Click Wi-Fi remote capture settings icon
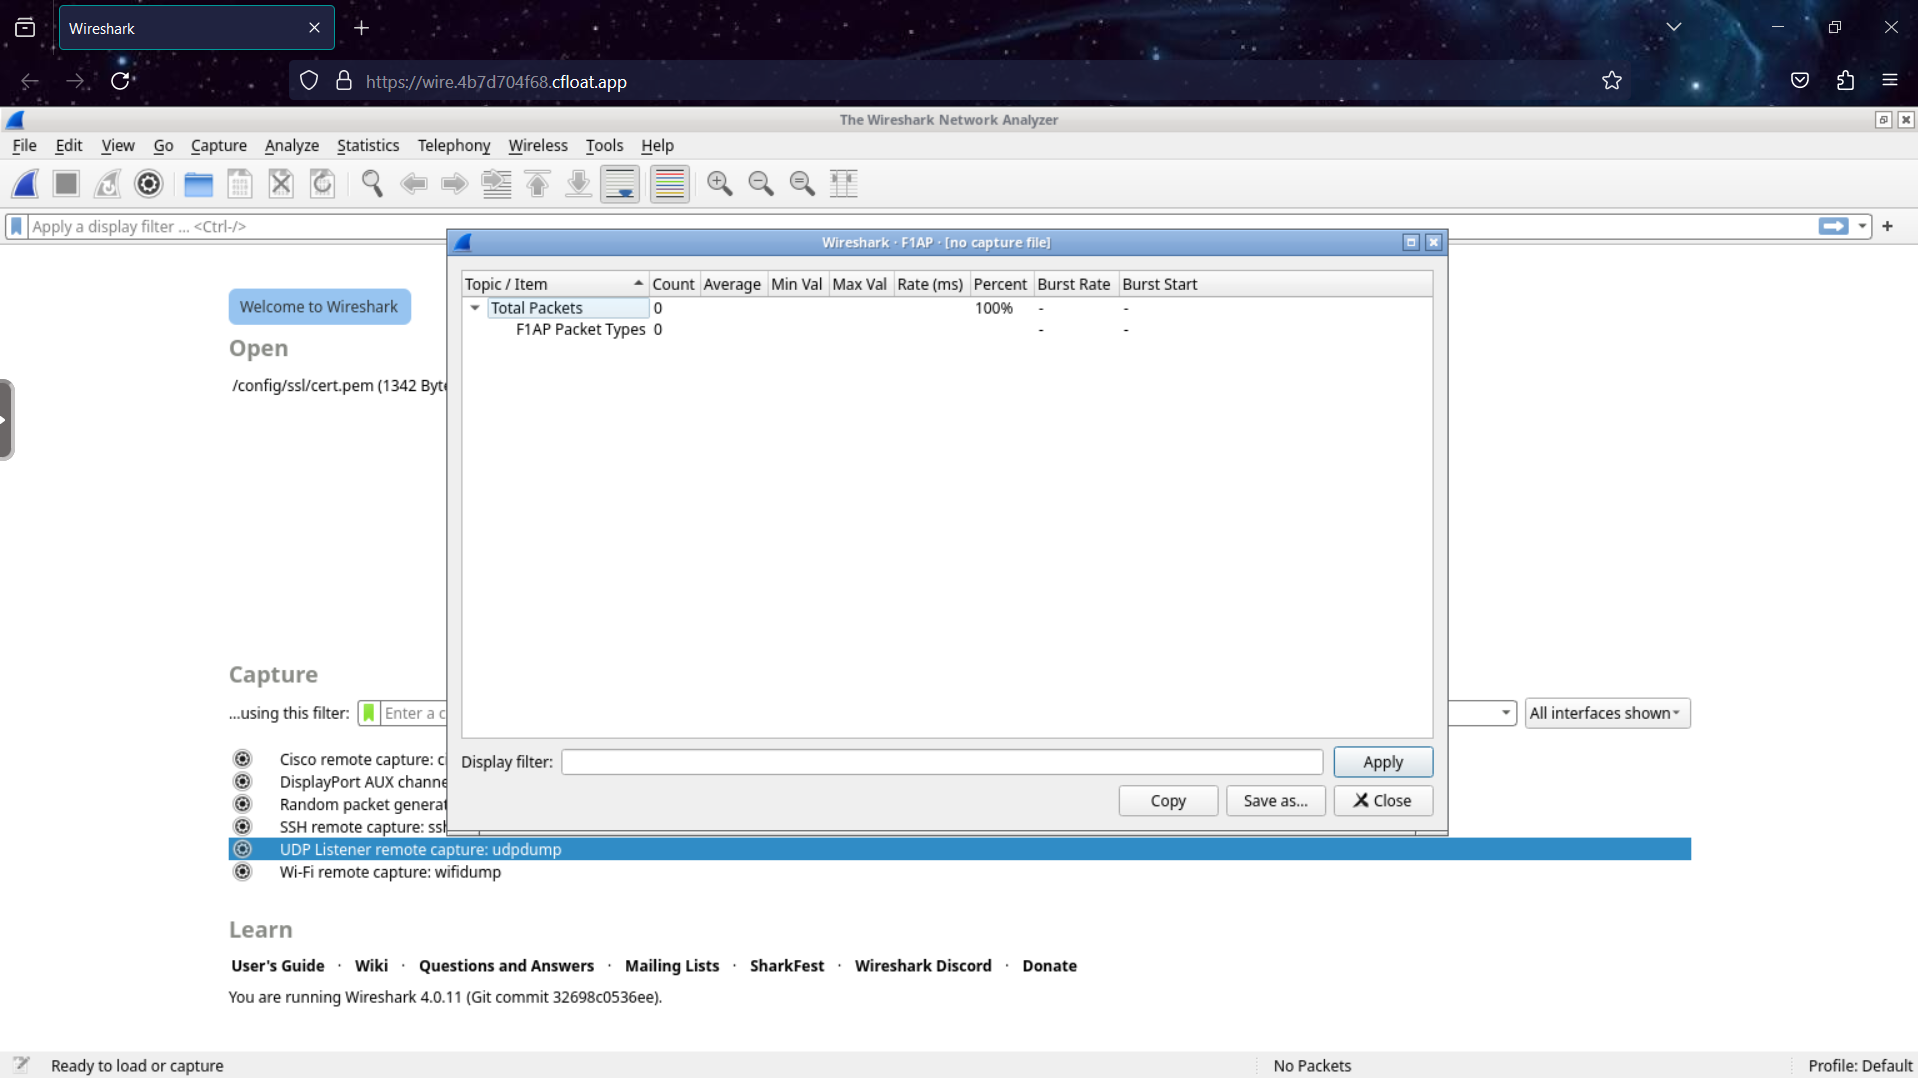This screenshot has width=1918, height=1078. (x=242, y=872)
